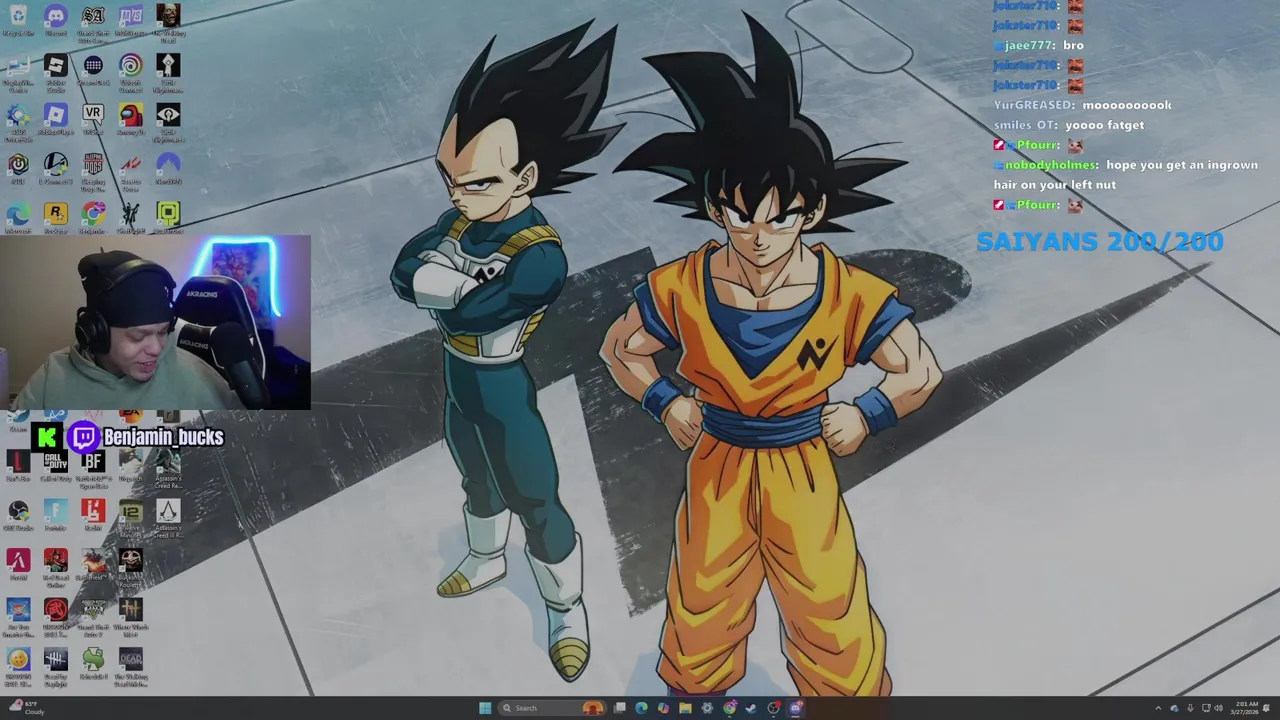Launch the Schedule I desktop shortcut

point(93,664)
